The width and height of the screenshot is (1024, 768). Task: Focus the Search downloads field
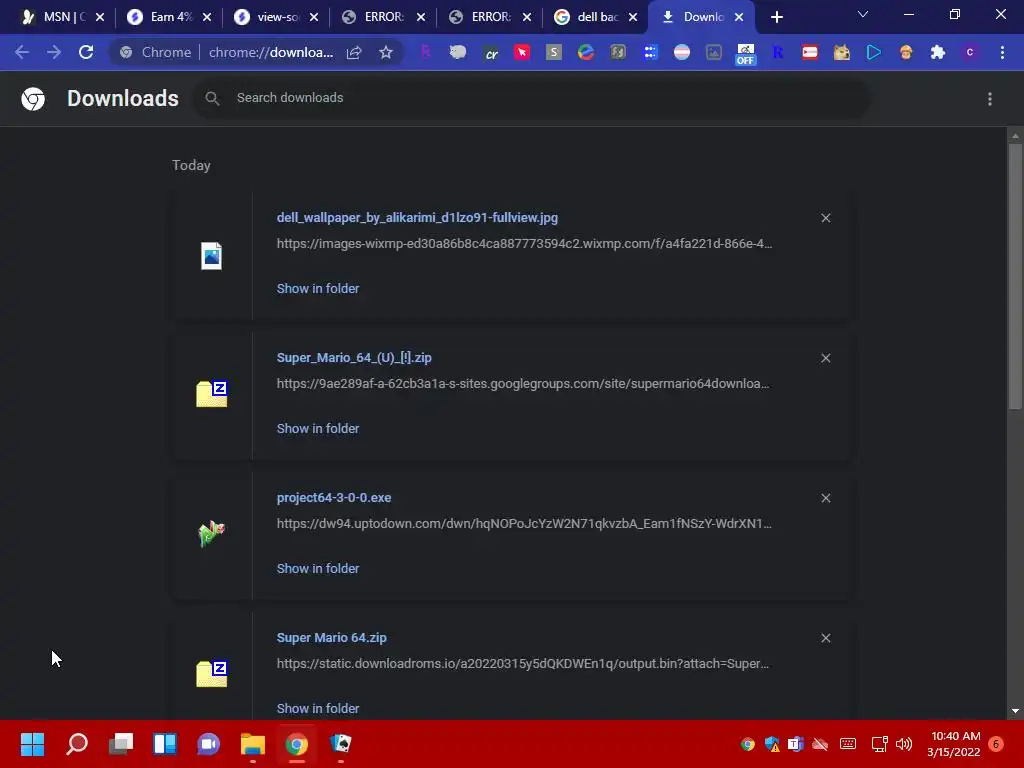(x=532, y=98)
